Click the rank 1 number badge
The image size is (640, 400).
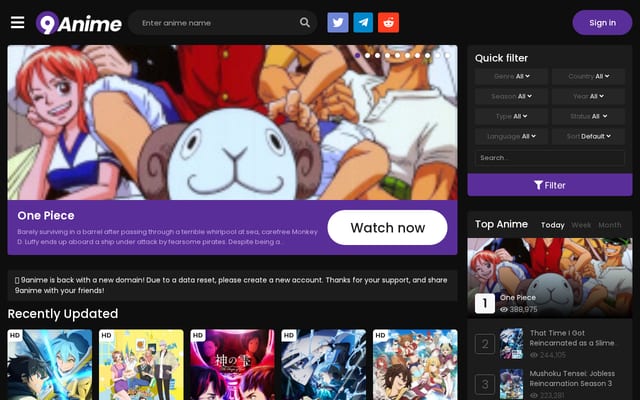[485, 303]
